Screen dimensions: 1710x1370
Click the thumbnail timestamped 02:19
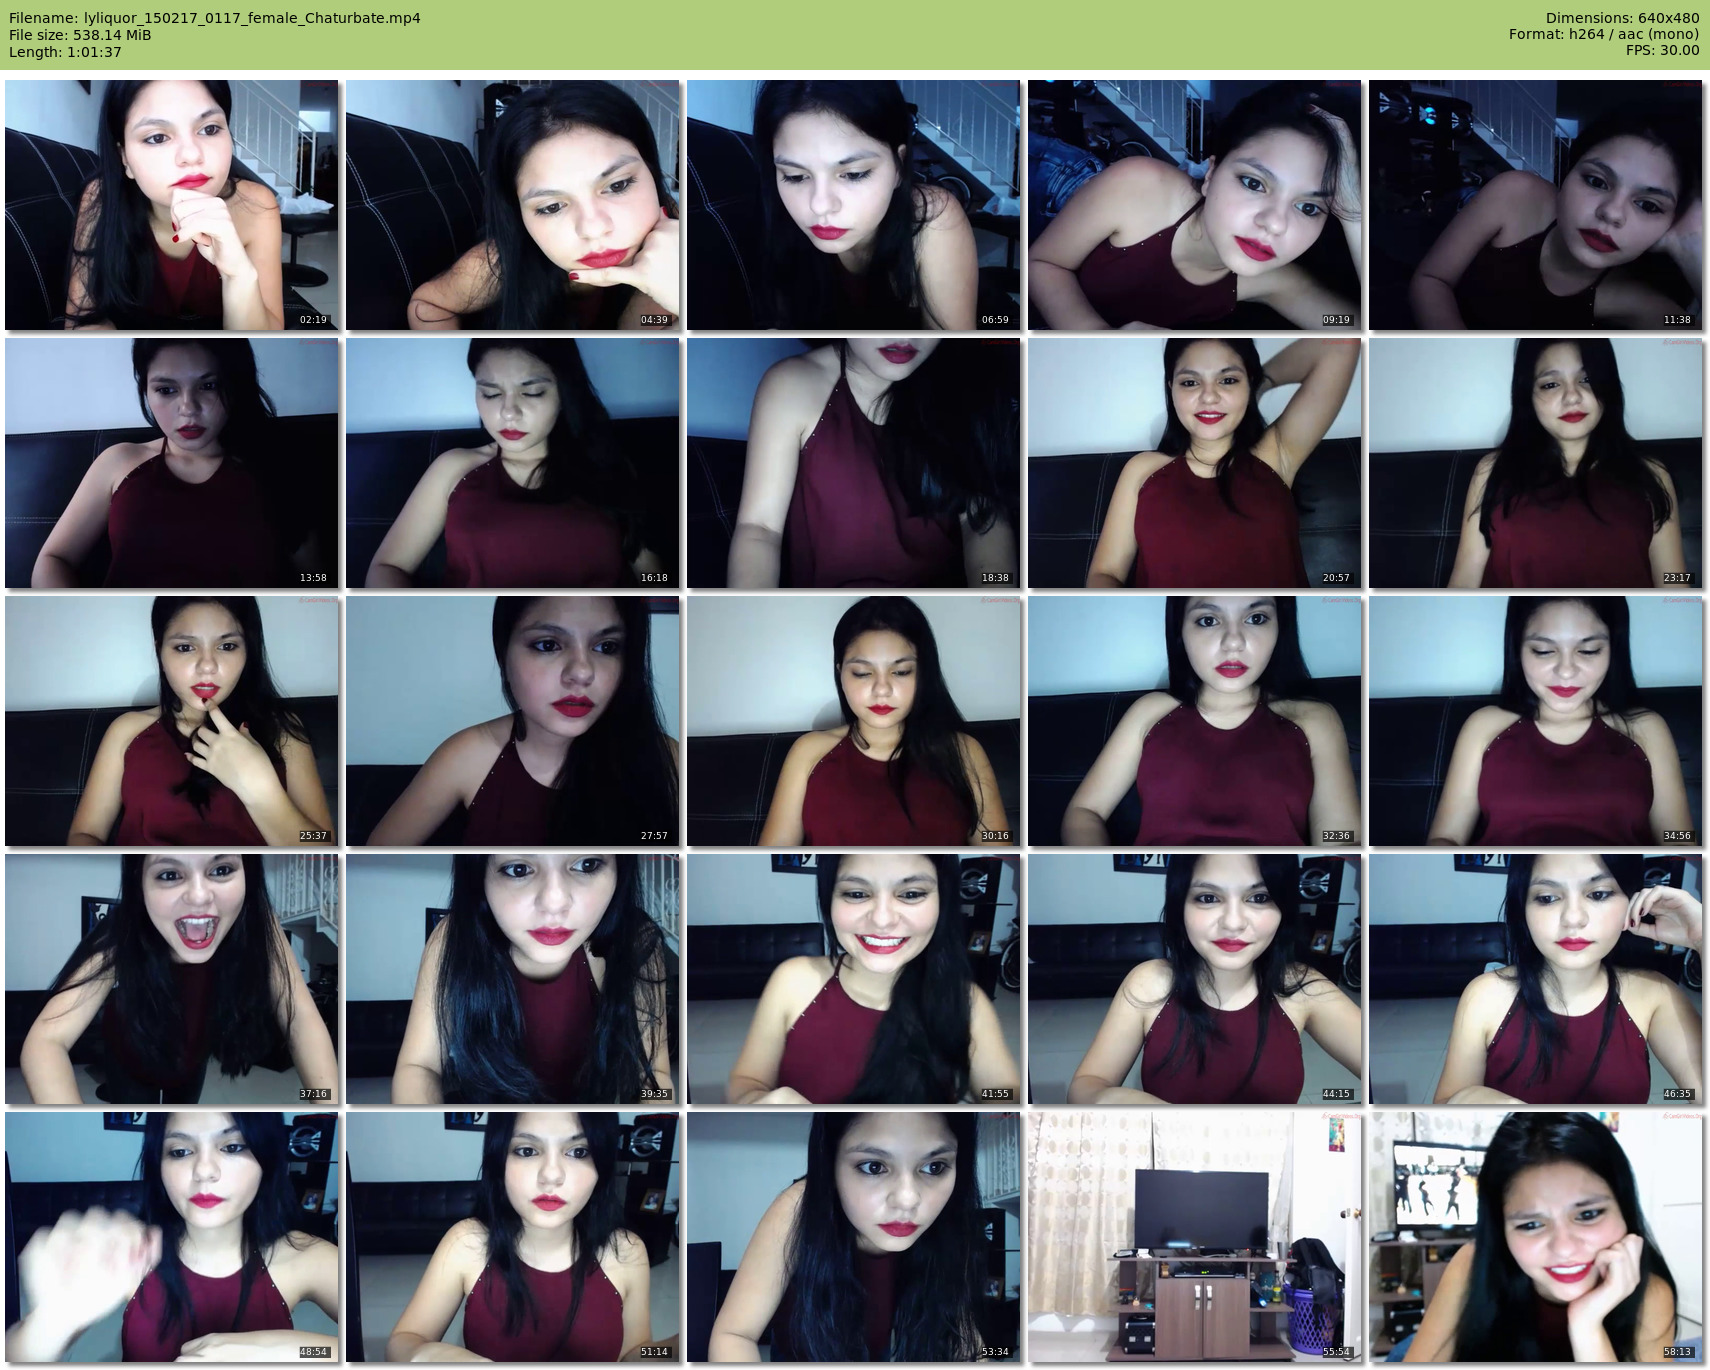[x=171, y=205]
